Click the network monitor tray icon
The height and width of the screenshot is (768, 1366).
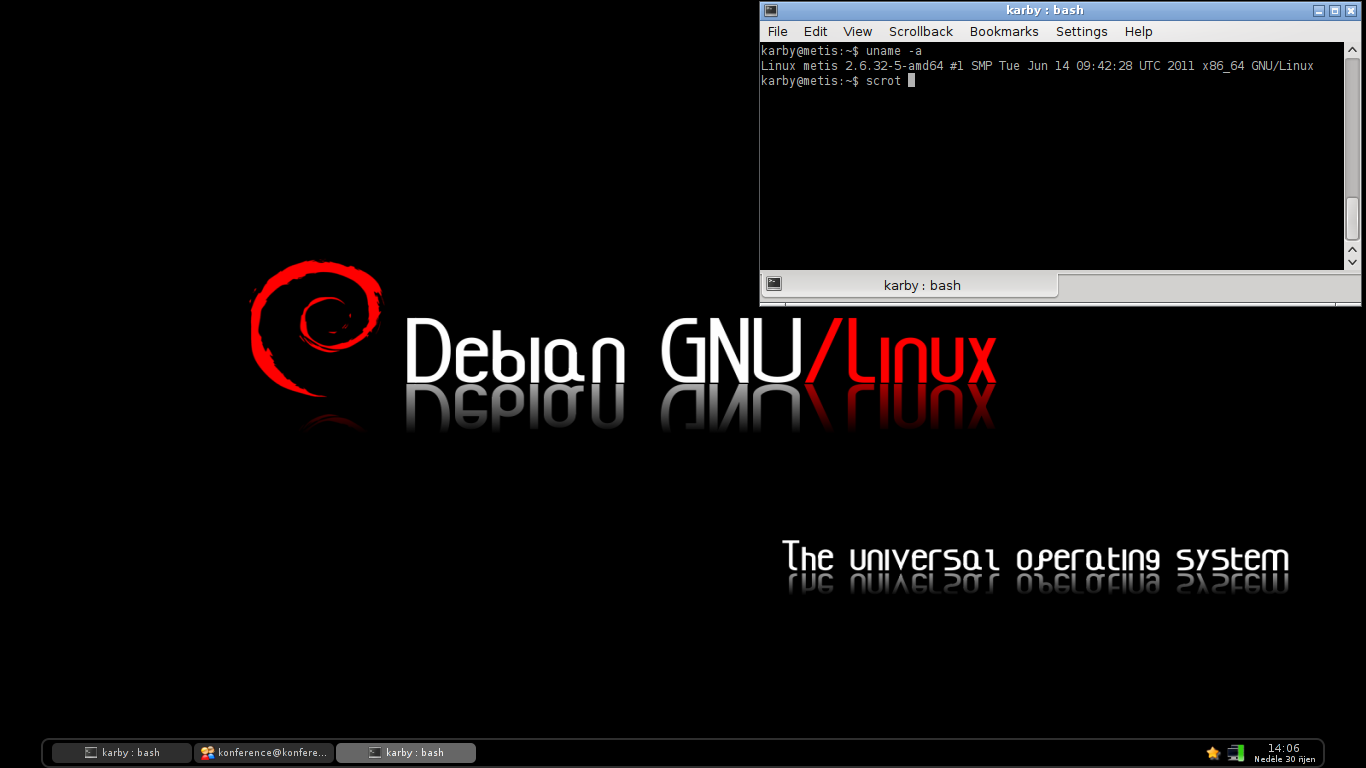1236,753
